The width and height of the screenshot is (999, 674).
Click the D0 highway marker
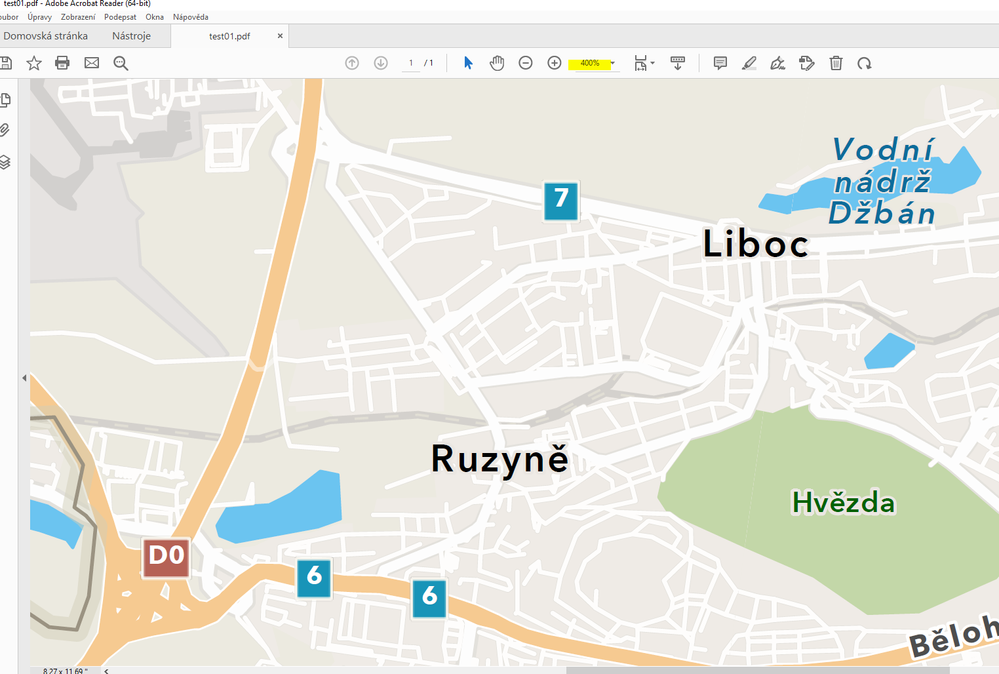166,557
